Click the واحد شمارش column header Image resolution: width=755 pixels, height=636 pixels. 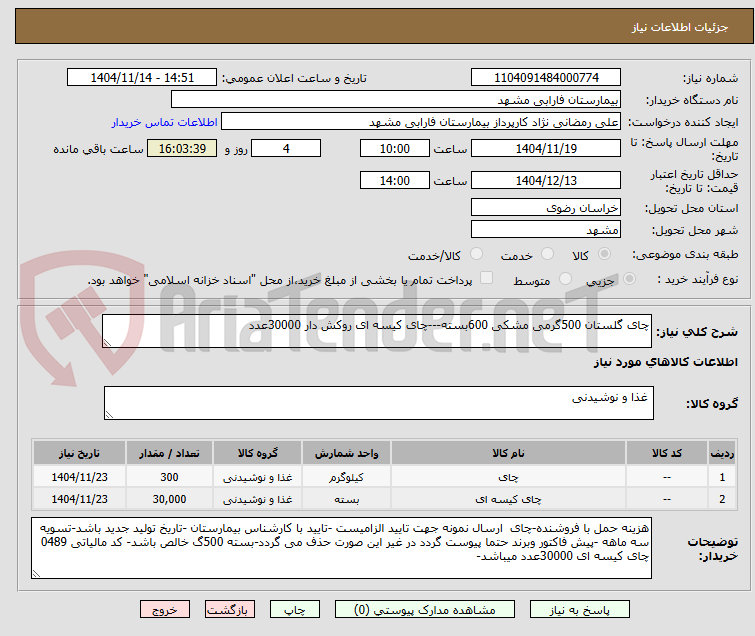346,453
